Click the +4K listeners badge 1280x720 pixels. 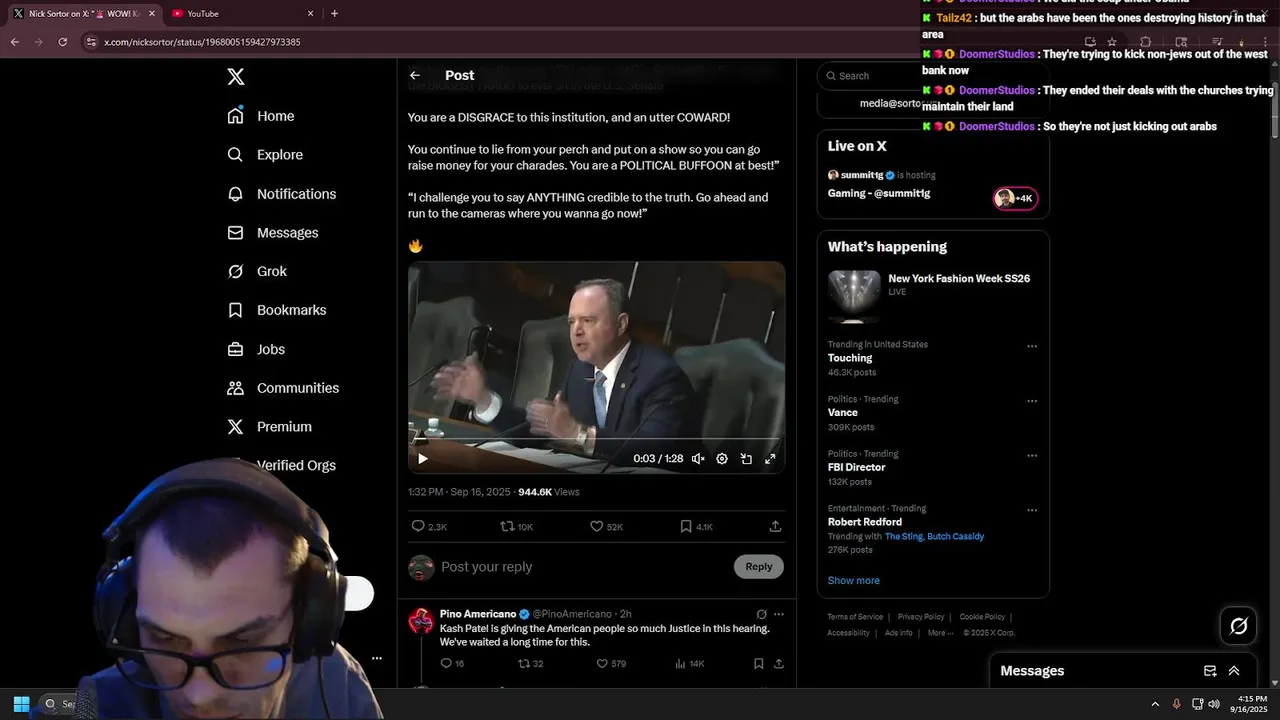coord(1015,198)
